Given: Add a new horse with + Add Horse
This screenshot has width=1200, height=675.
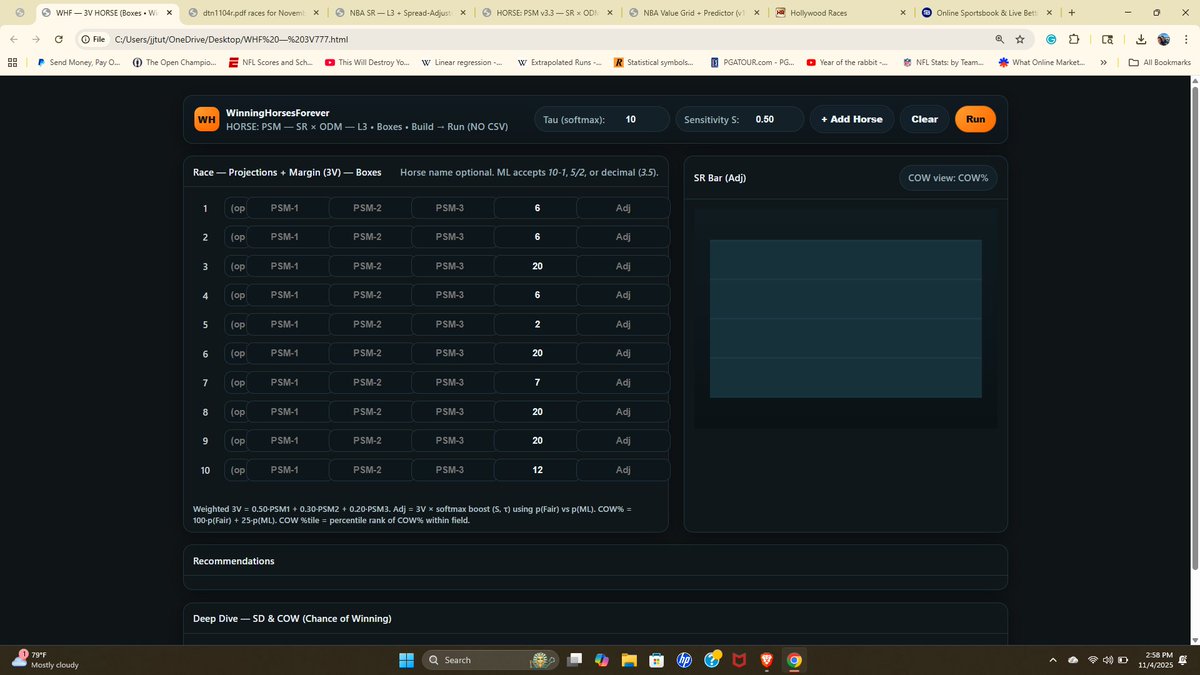Looking at the screenshot, I should pyautogui.click(x=852, y=119).
